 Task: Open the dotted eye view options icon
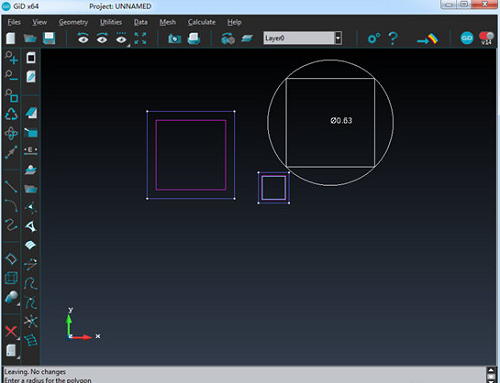[x=121, y=39]
